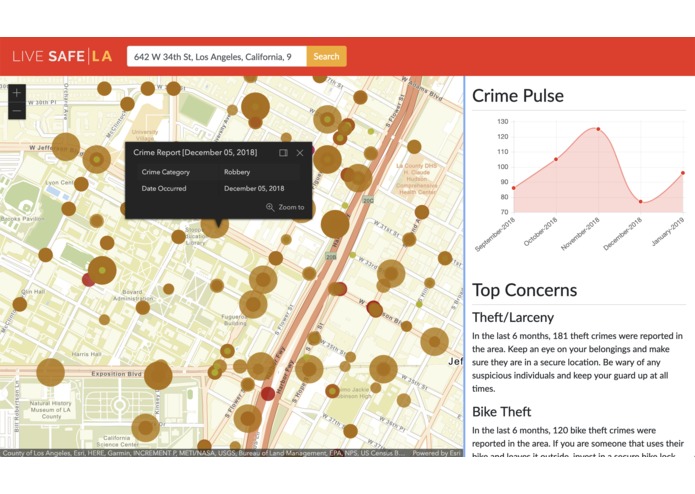This screenshot has width=695, height=494.
Task: Click the December 05, 2018 date value
Action: tap(254, 188)
